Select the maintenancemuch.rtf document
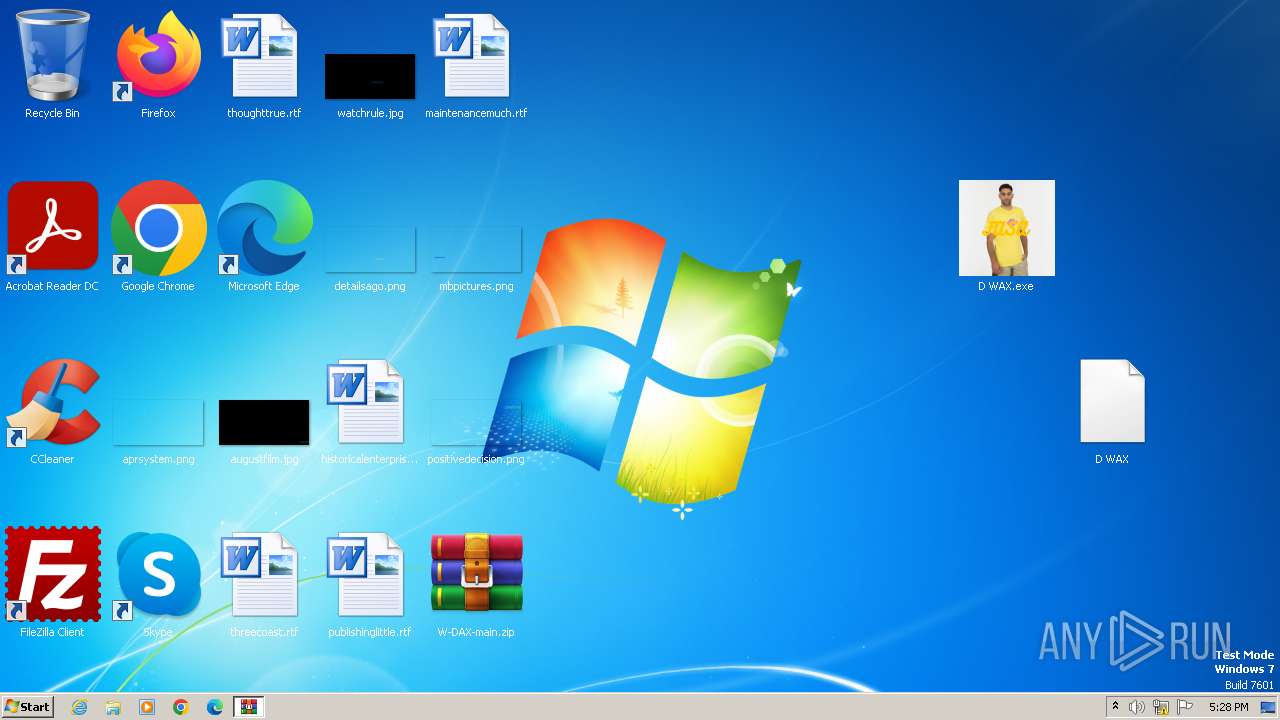Image resolution: width=1280 pixels, height=720 pixels. [476, 65]
